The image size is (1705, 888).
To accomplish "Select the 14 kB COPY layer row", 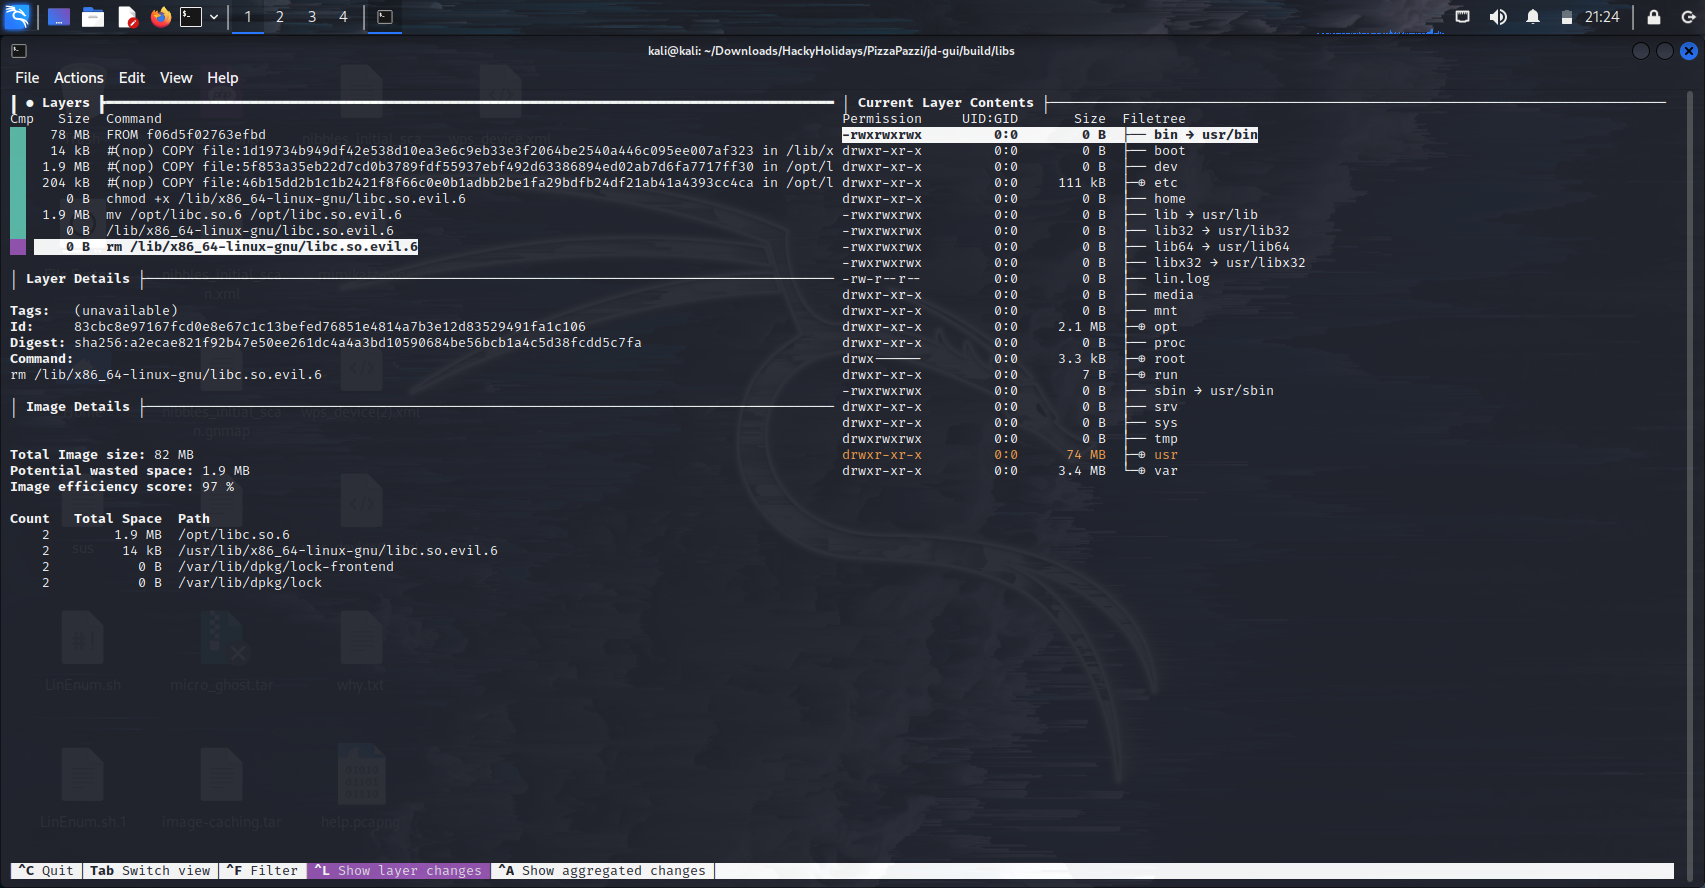I will point(434,151).
